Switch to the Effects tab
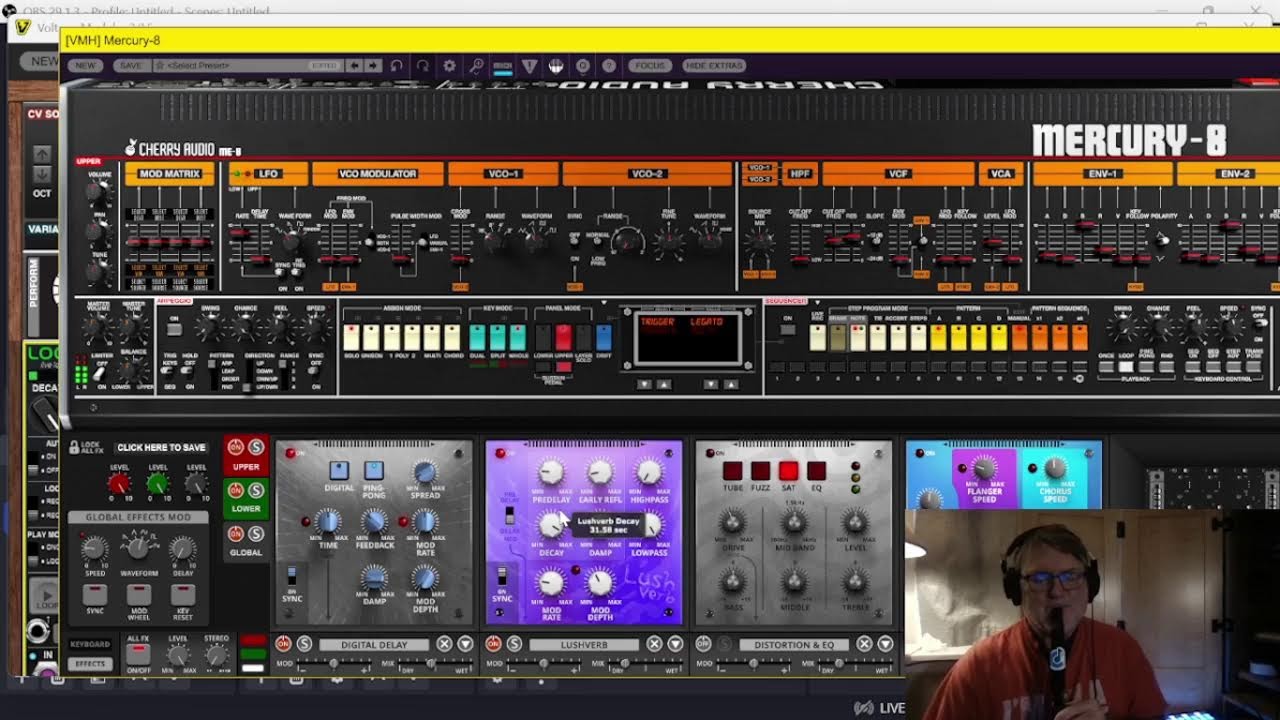Screen dimensions: 1280x720 [90, 663]
